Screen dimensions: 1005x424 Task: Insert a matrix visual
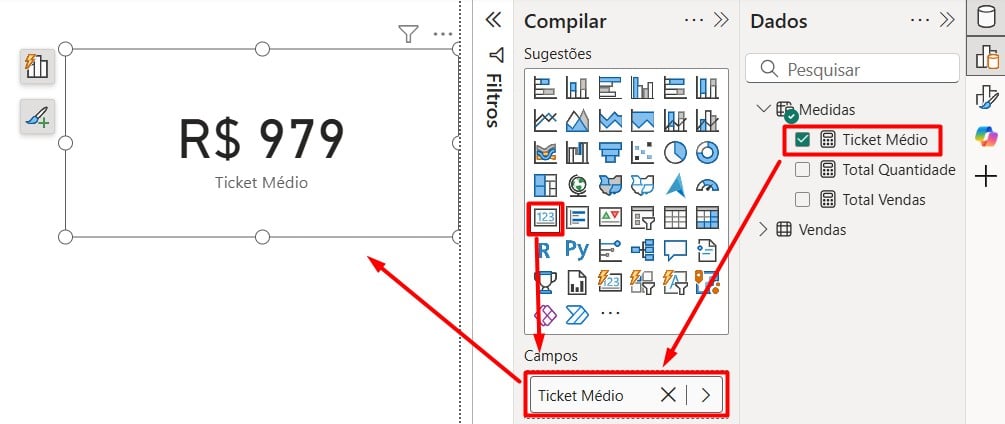[708, 218]
